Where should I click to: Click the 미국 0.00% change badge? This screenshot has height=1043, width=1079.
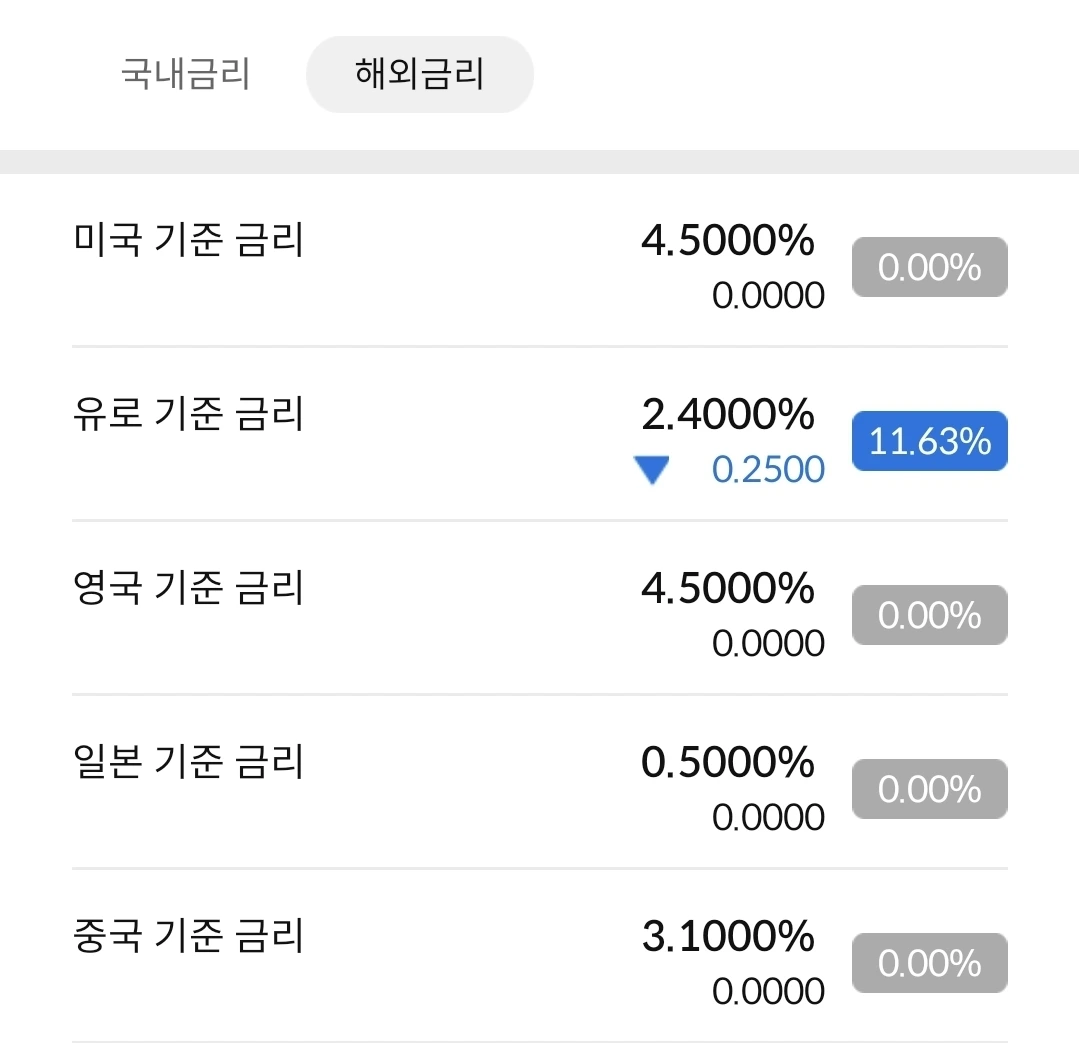pyautogui.click(x=929, y=268)
